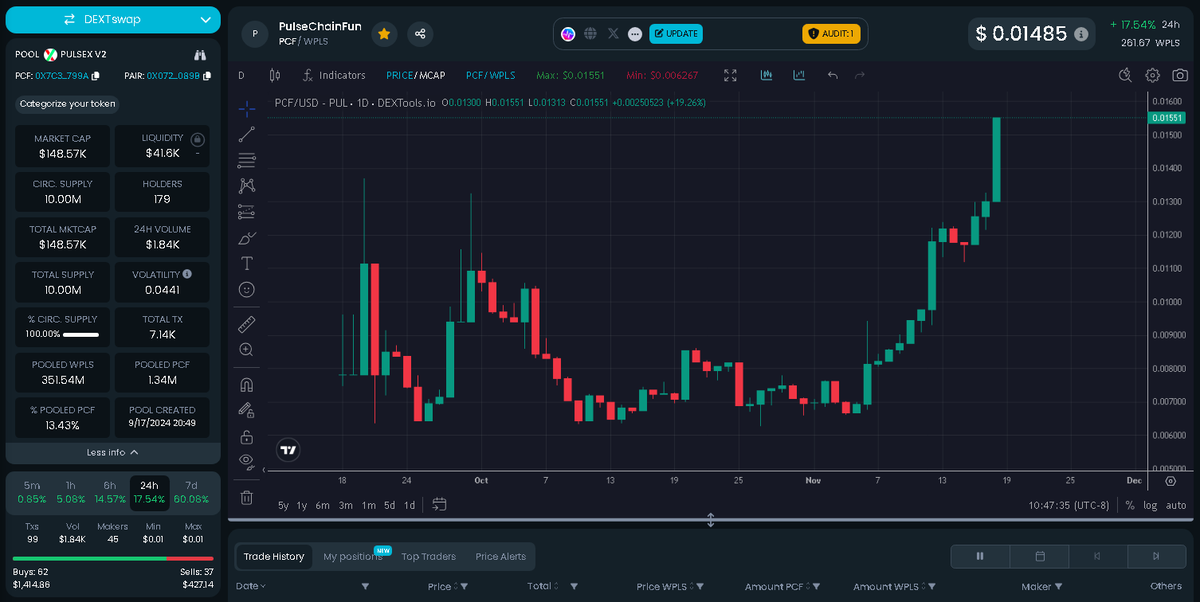1200x602 pixels.
Task: Select the crosshair cursor tool
Action: click(x=247, y=108)
